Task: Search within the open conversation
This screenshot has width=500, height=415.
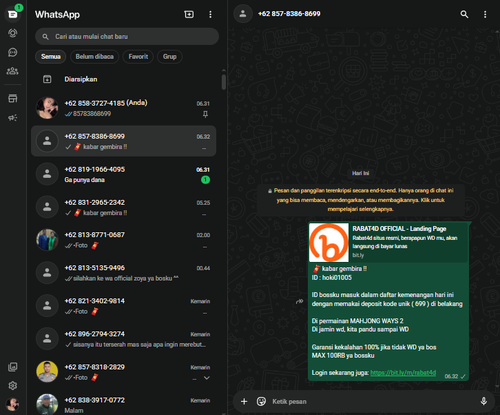Action: [464, 14]
